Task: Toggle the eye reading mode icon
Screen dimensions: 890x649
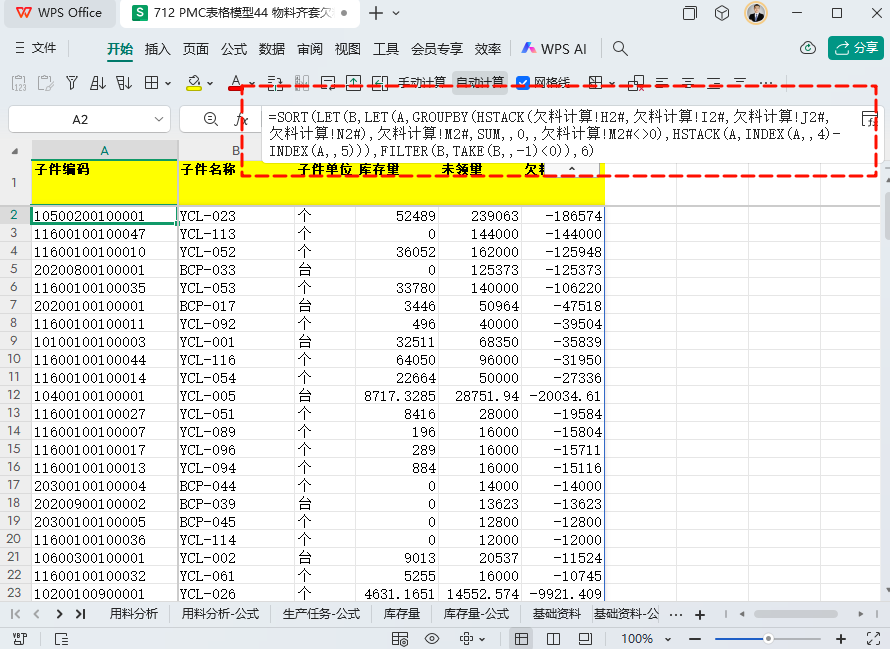Action: [x=431, y=639]
